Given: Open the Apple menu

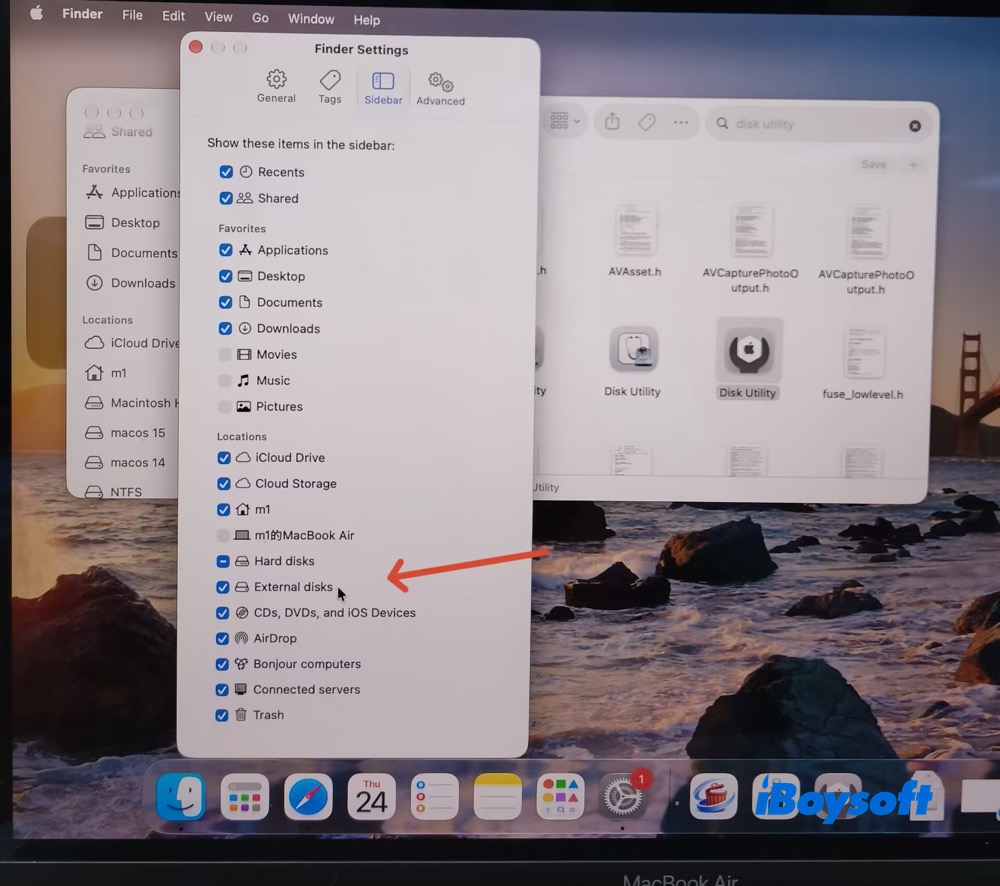Looking at the screenshot, I should 36,13.
